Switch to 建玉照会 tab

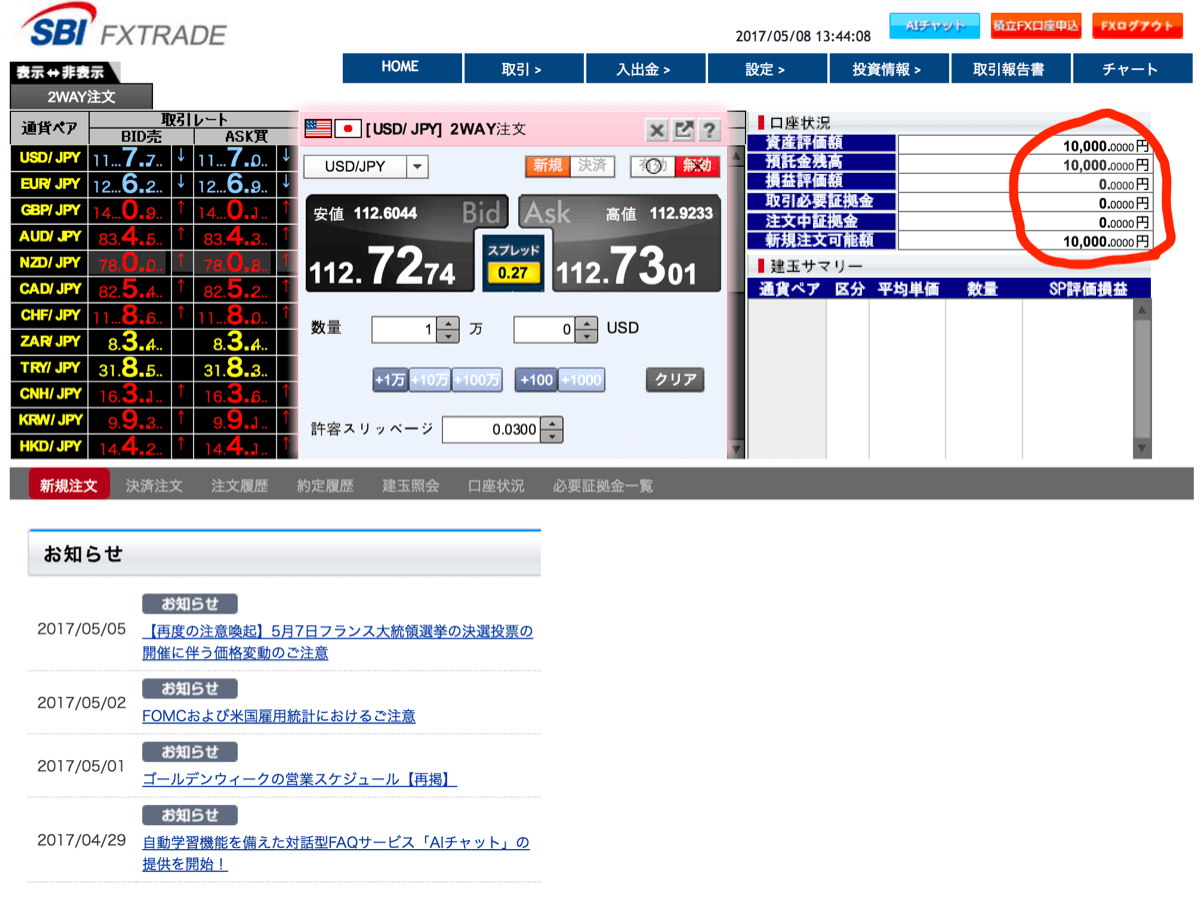[411, 486]
